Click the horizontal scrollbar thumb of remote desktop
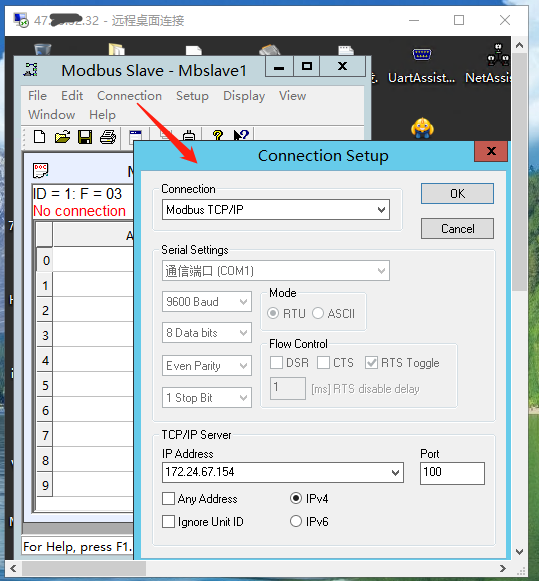 (x=84, y=568)
